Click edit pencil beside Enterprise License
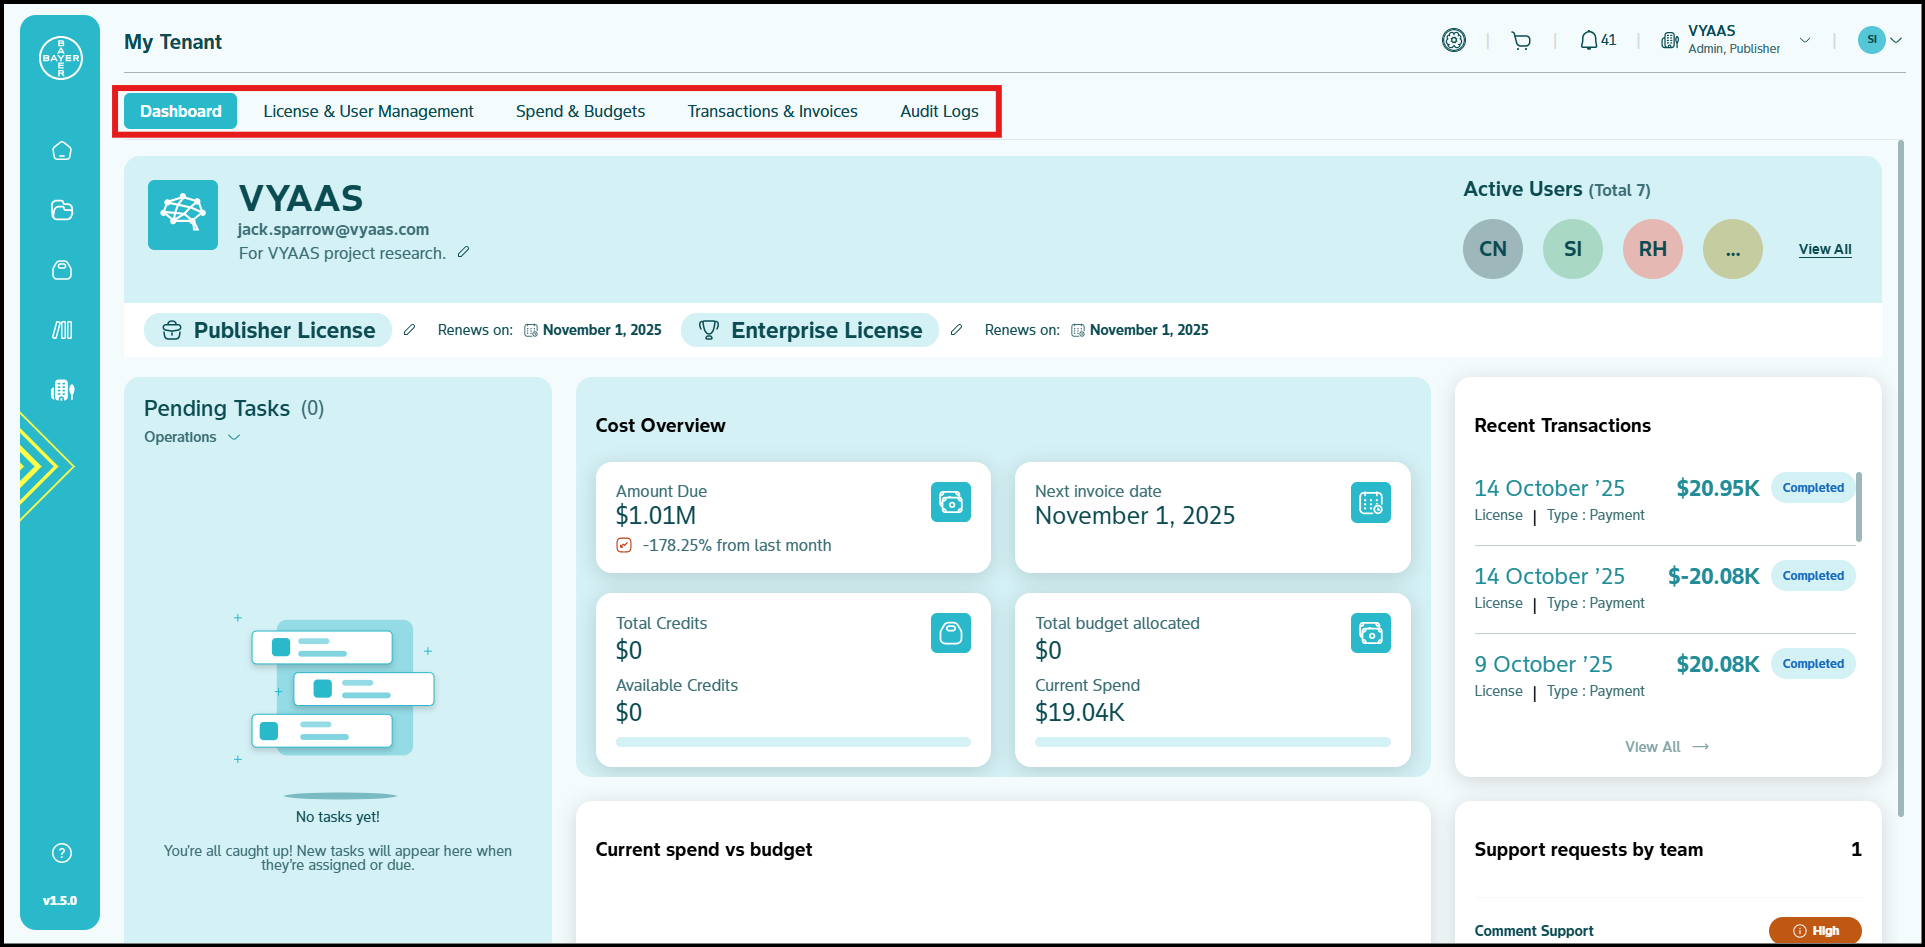This screenshot has height=947, width=1925. pyautogui.click(x=956, y=330)
